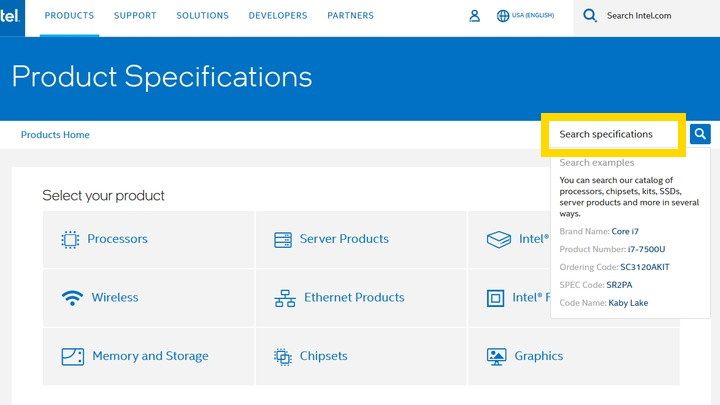The width and height of the screenshot is (720, 405).
Task: Click the user account icon
Action: (475, 16)
